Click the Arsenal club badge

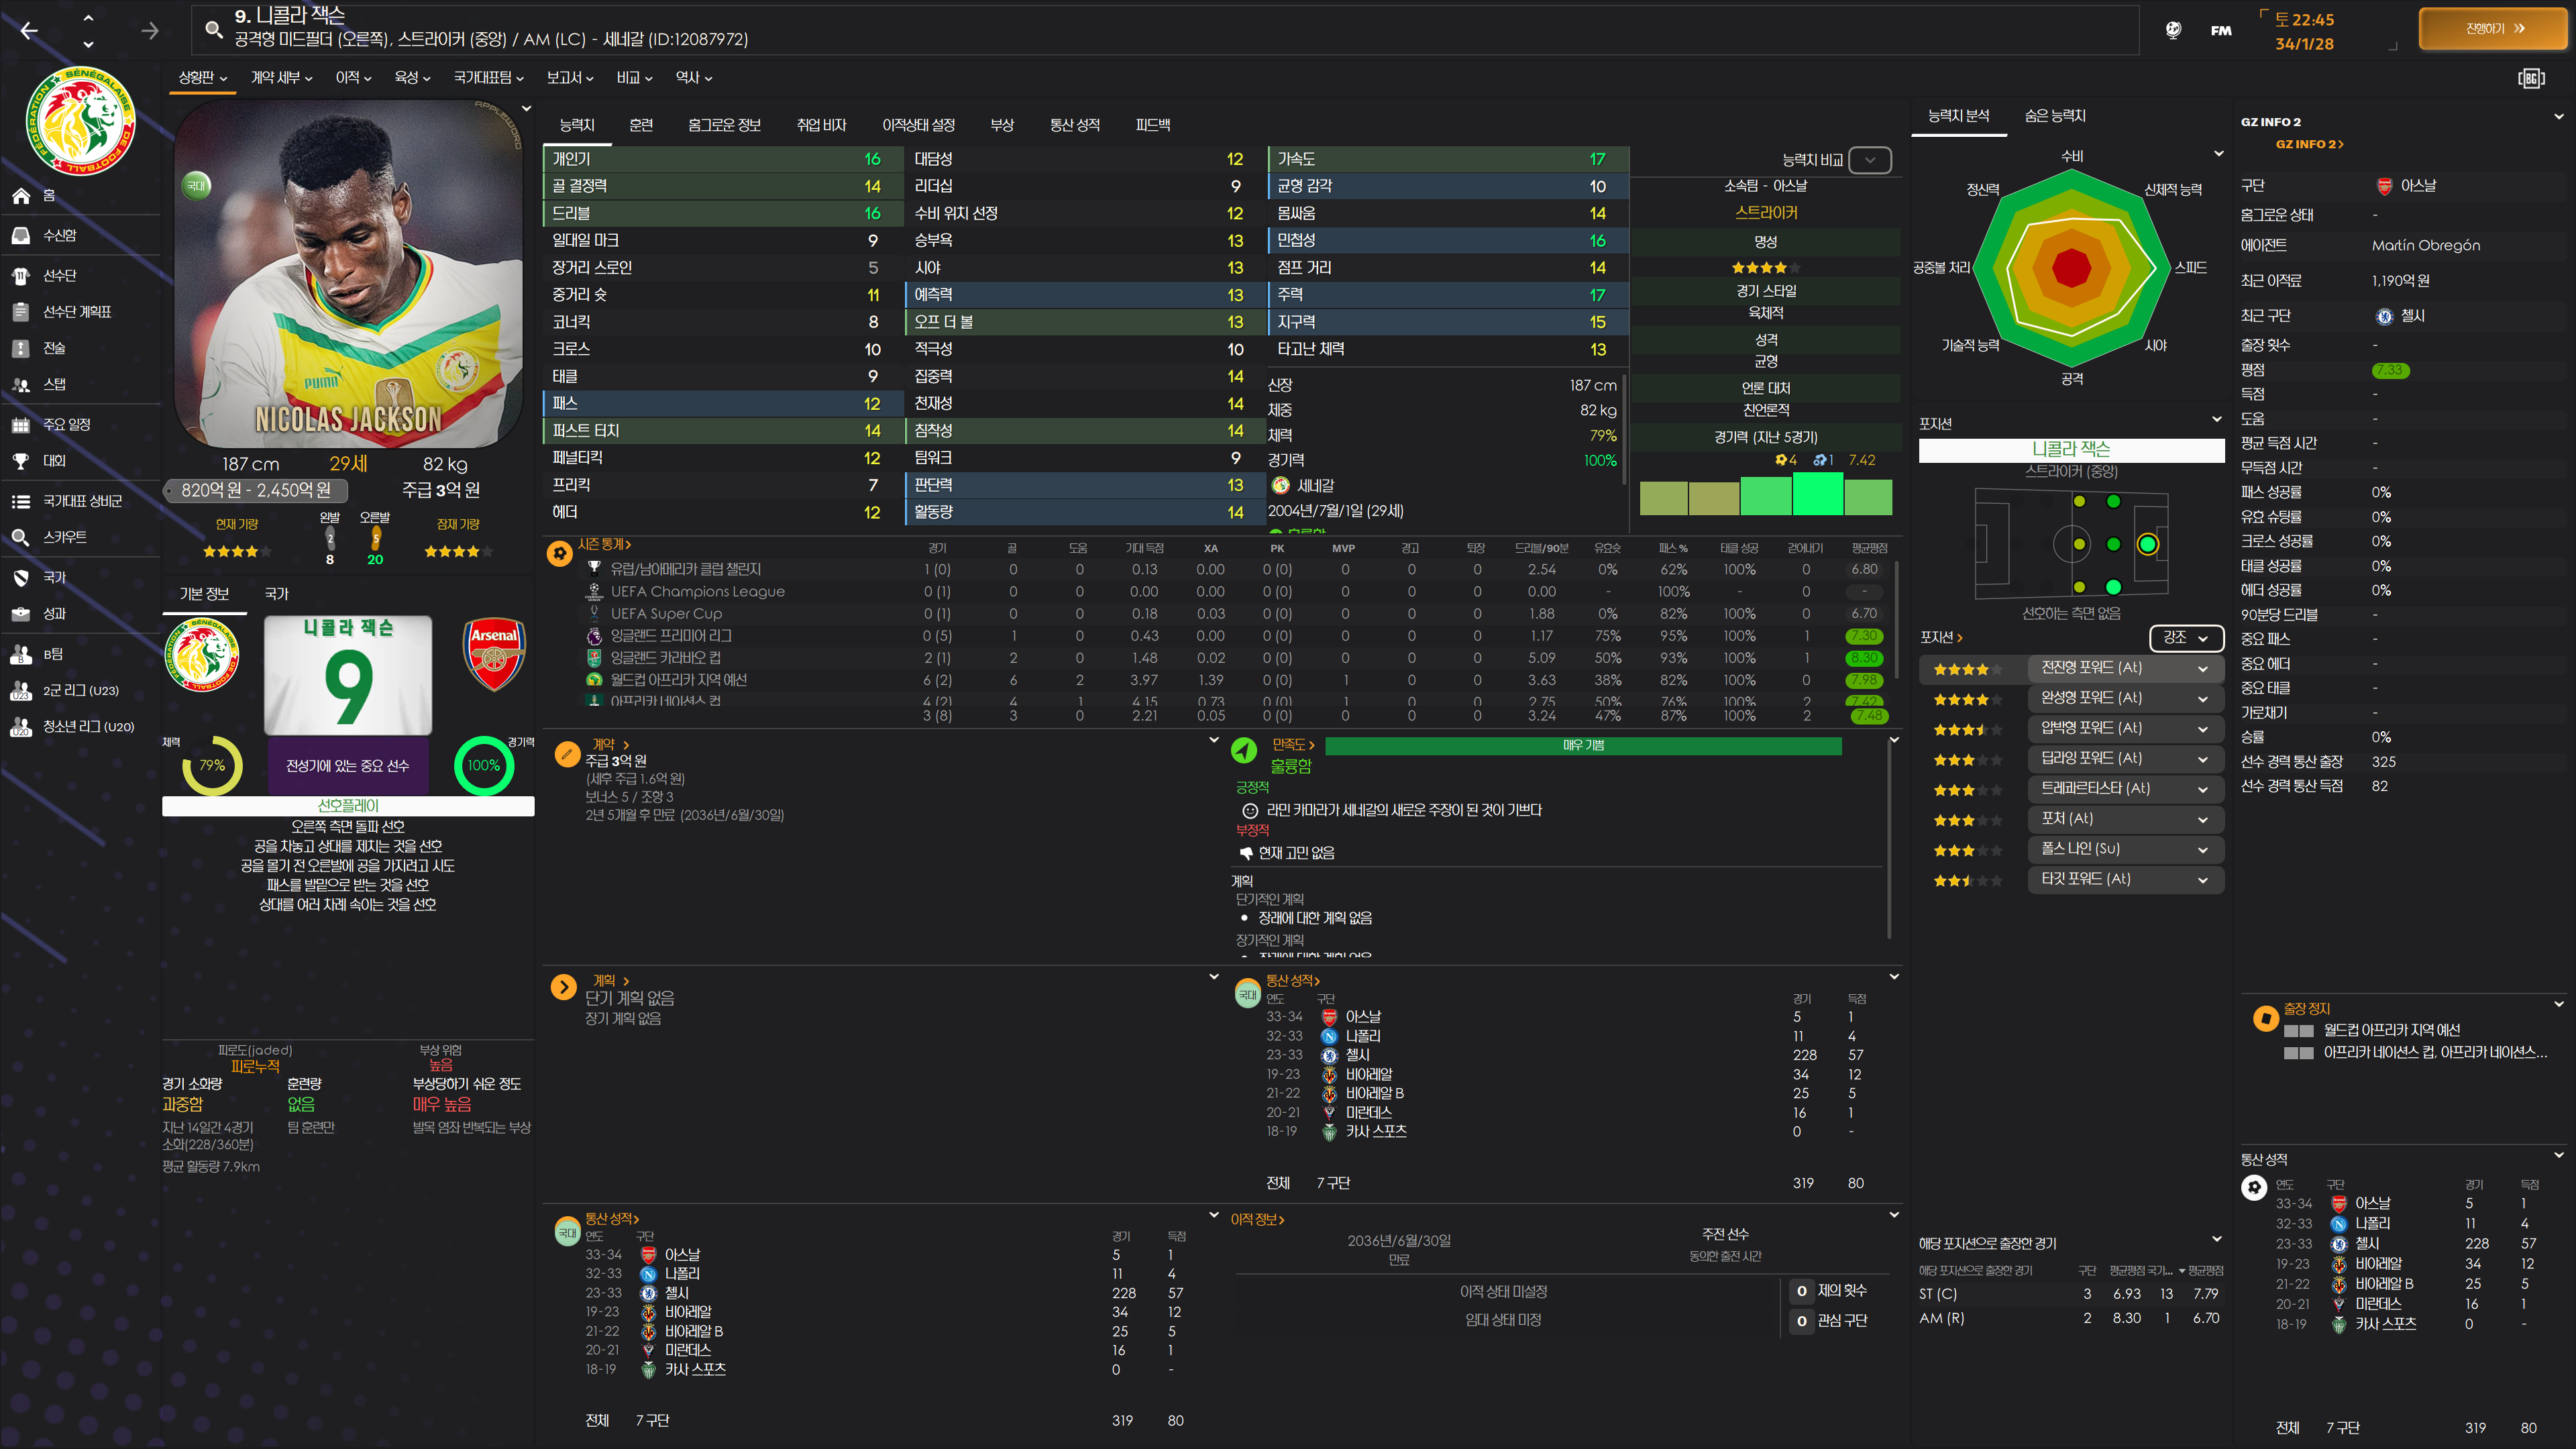pos(494,655)
